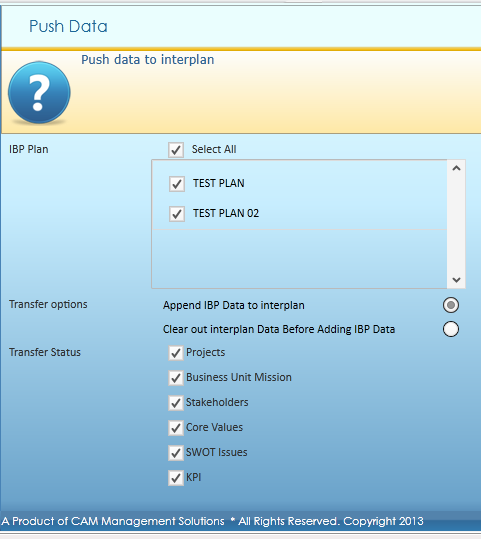This screenshot has height=539, width=485.
Task: Uncheck the TEST PLAN checkbox
Action: 177,184
